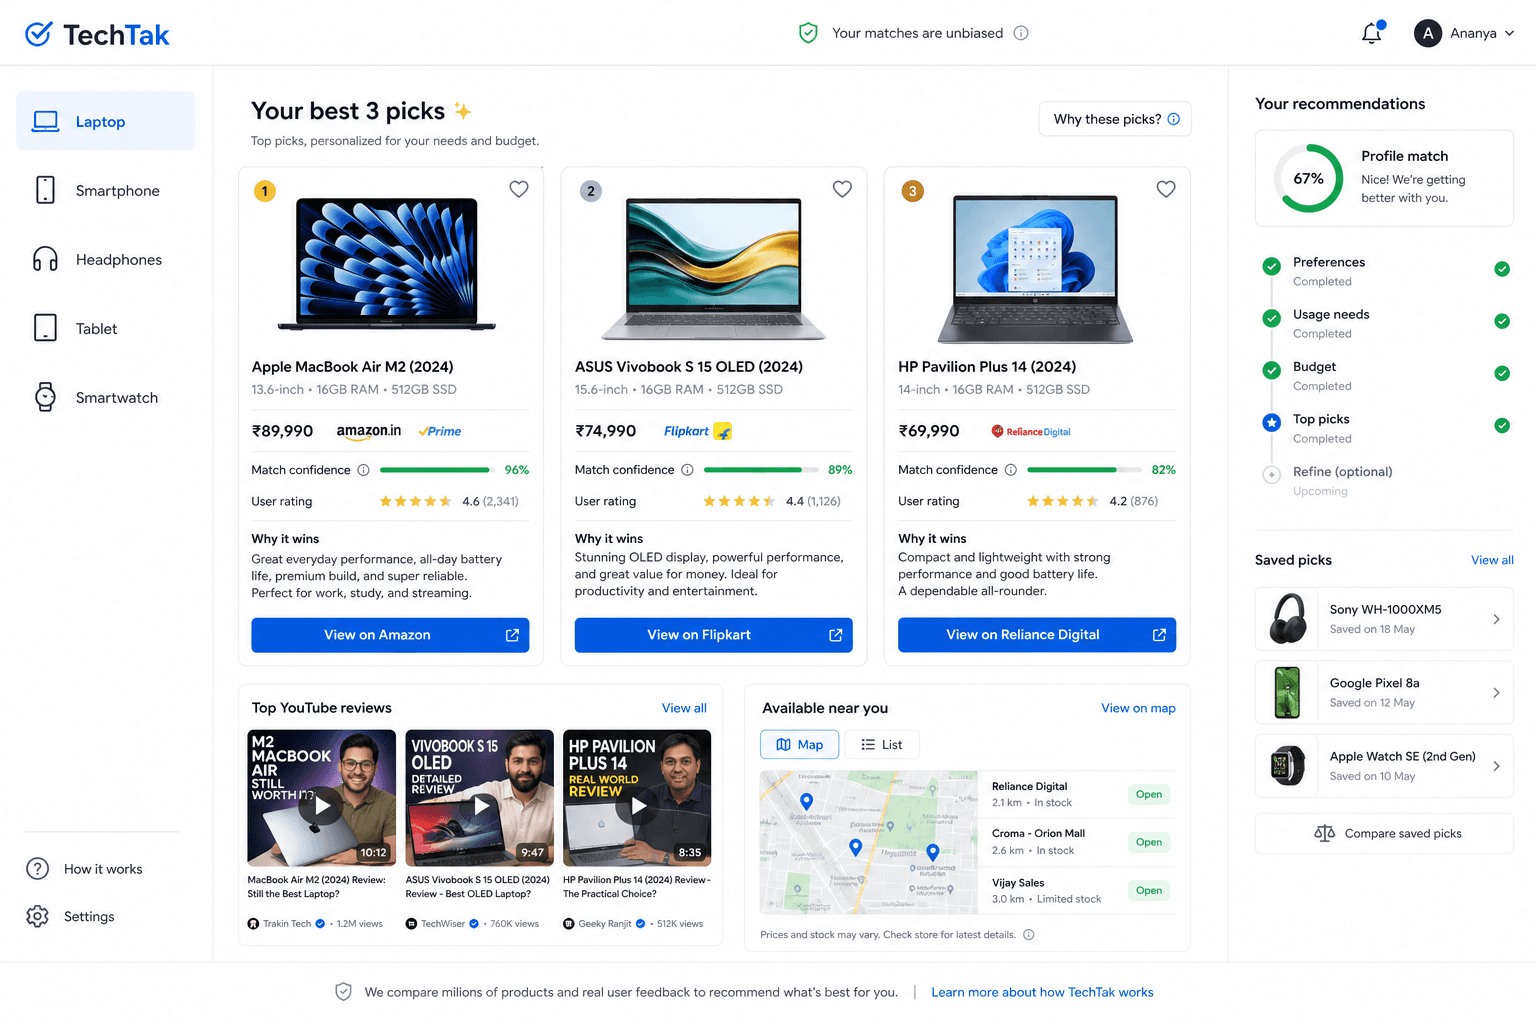Click the Trakin Tech channel name
1536x1024 pixels.
coord(287,924)
